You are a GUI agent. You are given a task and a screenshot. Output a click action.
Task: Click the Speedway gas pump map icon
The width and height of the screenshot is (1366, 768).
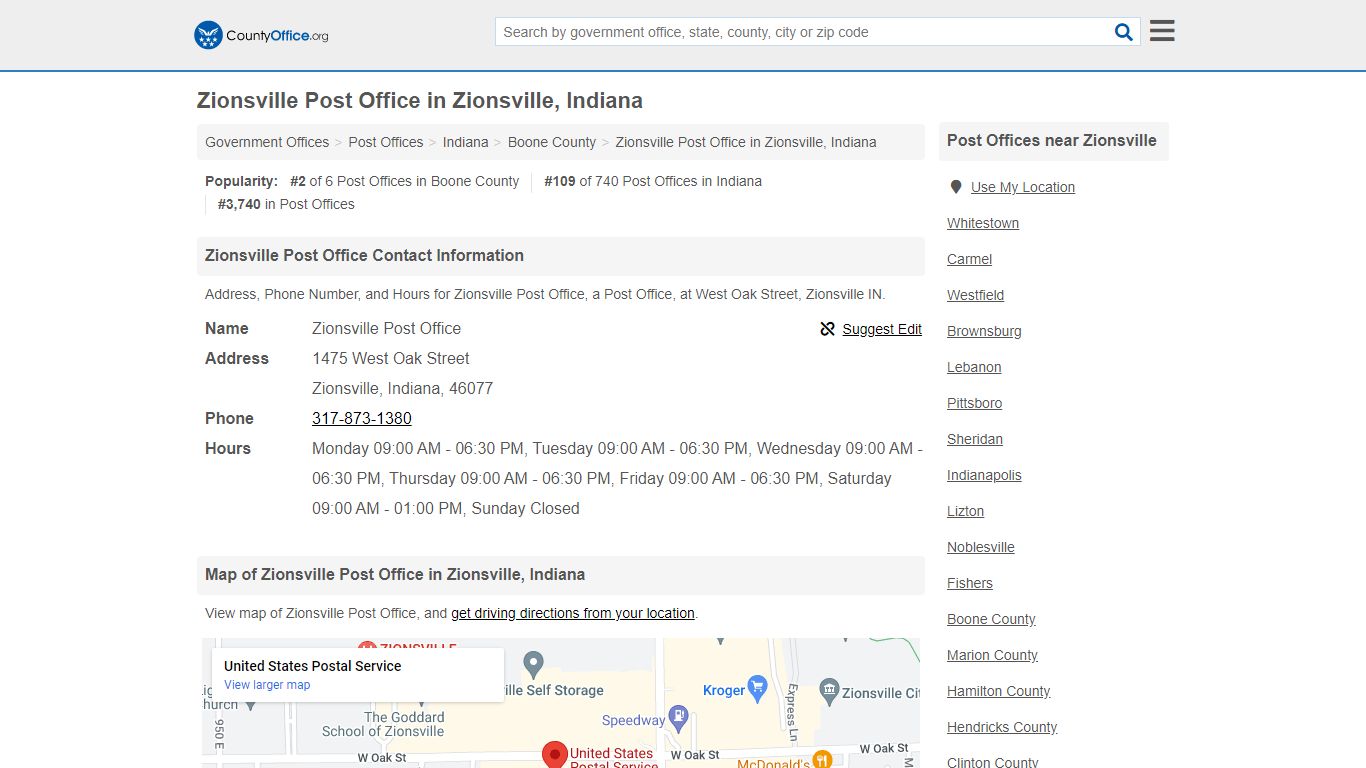tap(679, 718)
